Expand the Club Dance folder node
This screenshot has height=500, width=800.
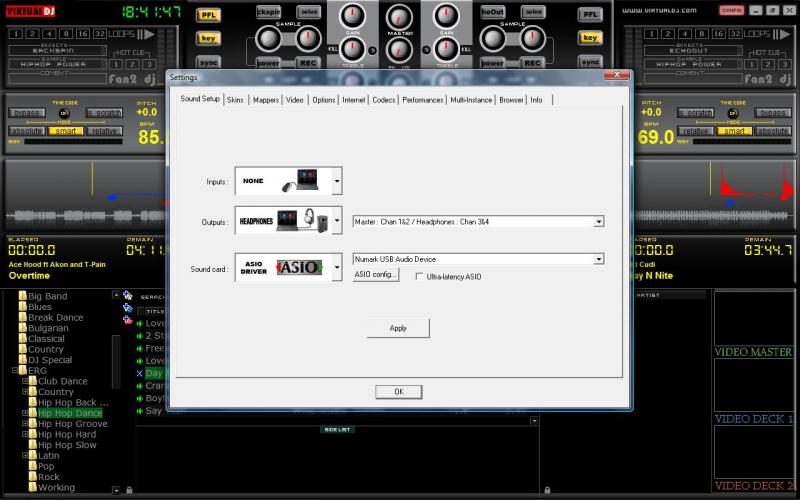click(24, 381)
